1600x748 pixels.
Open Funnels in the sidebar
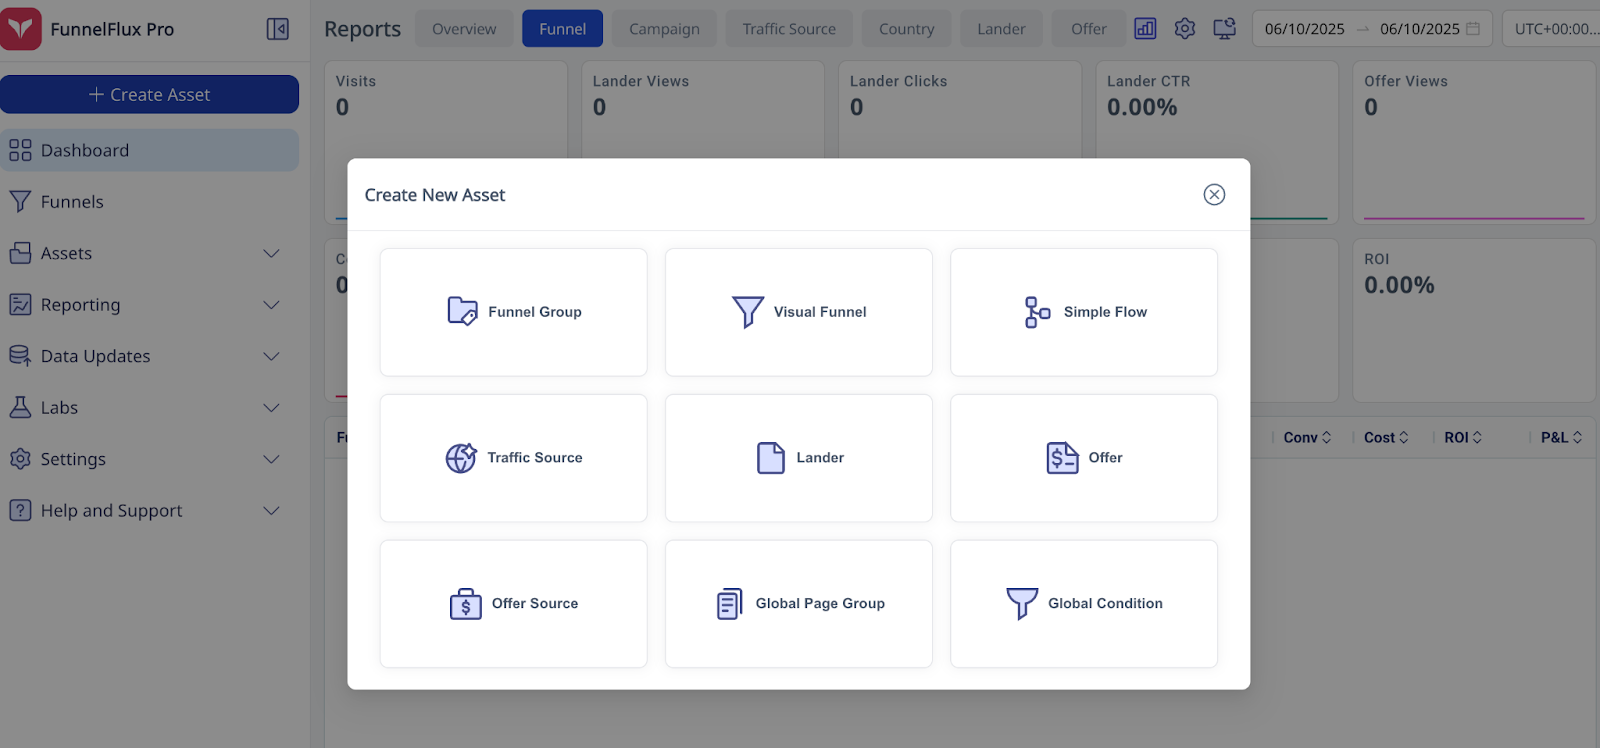click(x=72, y=202)
